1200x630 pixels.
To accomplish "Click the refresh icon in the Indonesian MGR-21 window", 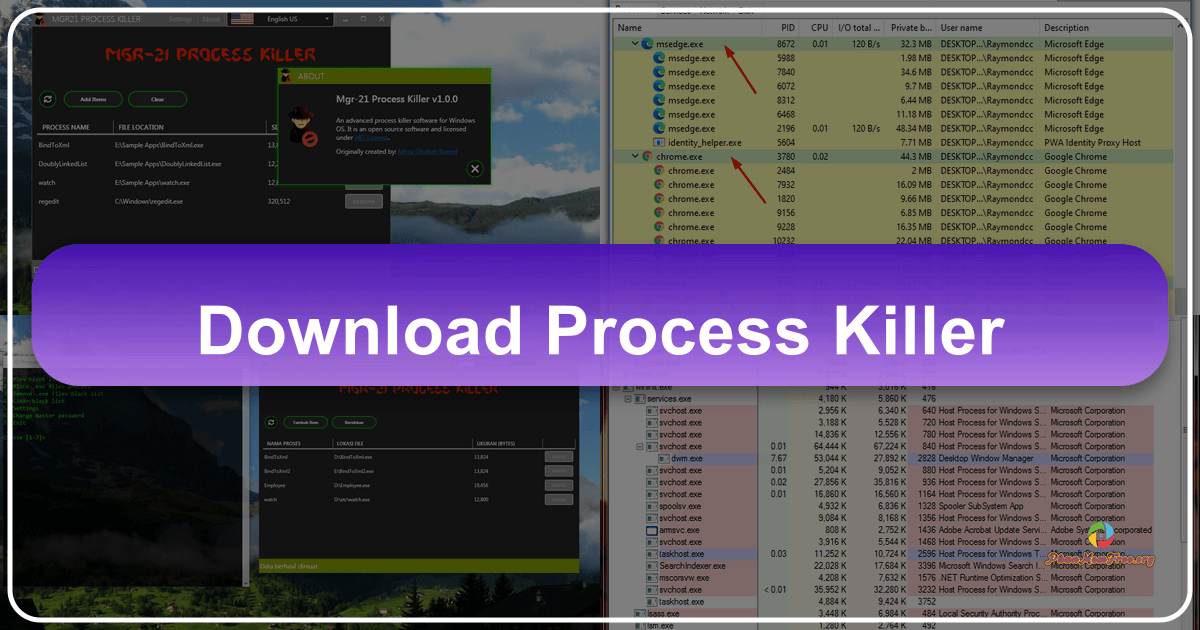I will coord(271,422).
